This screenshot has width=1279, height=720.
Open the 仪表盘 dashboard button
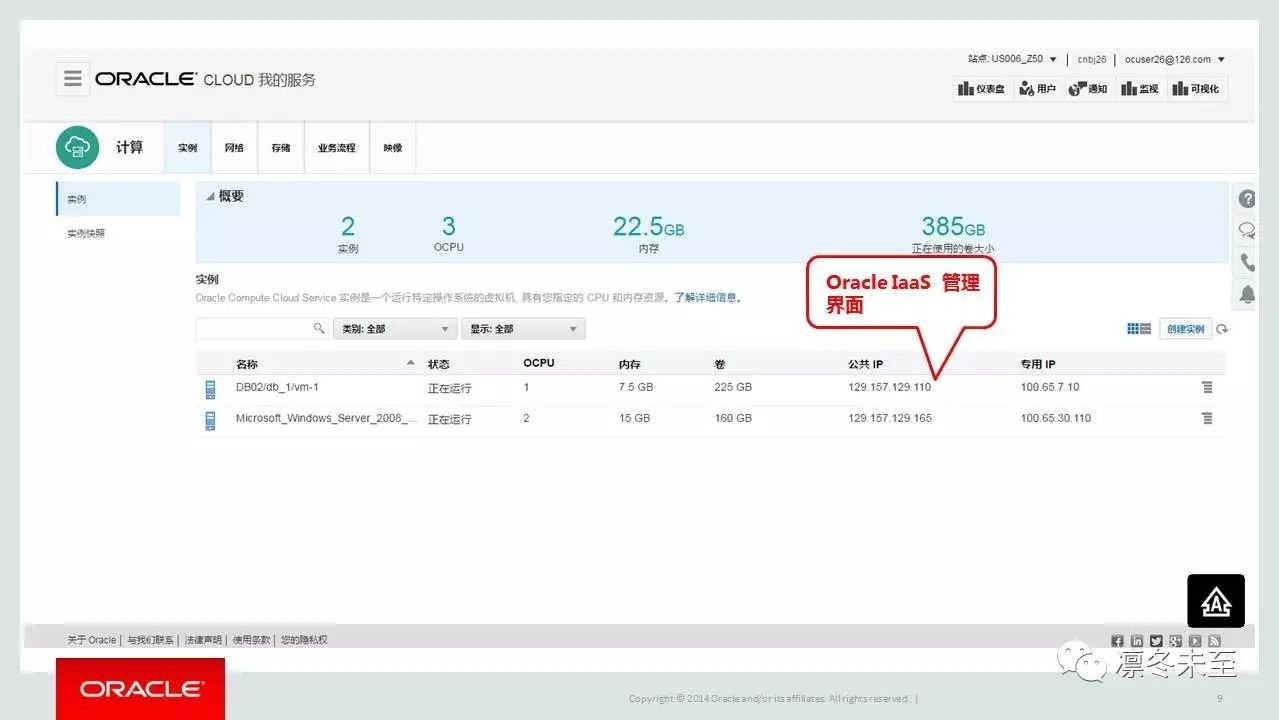point(981,89)
